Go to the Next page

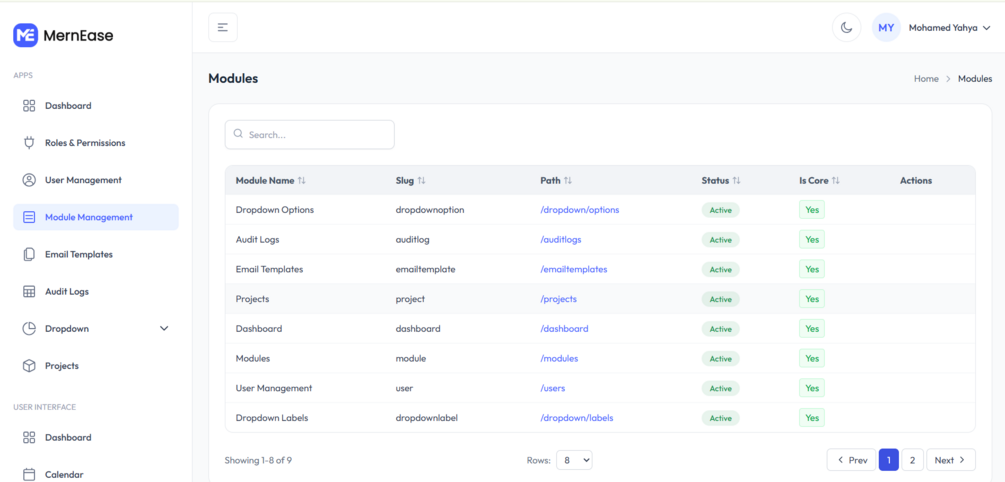pyautogui.click(x=950, y=460)
